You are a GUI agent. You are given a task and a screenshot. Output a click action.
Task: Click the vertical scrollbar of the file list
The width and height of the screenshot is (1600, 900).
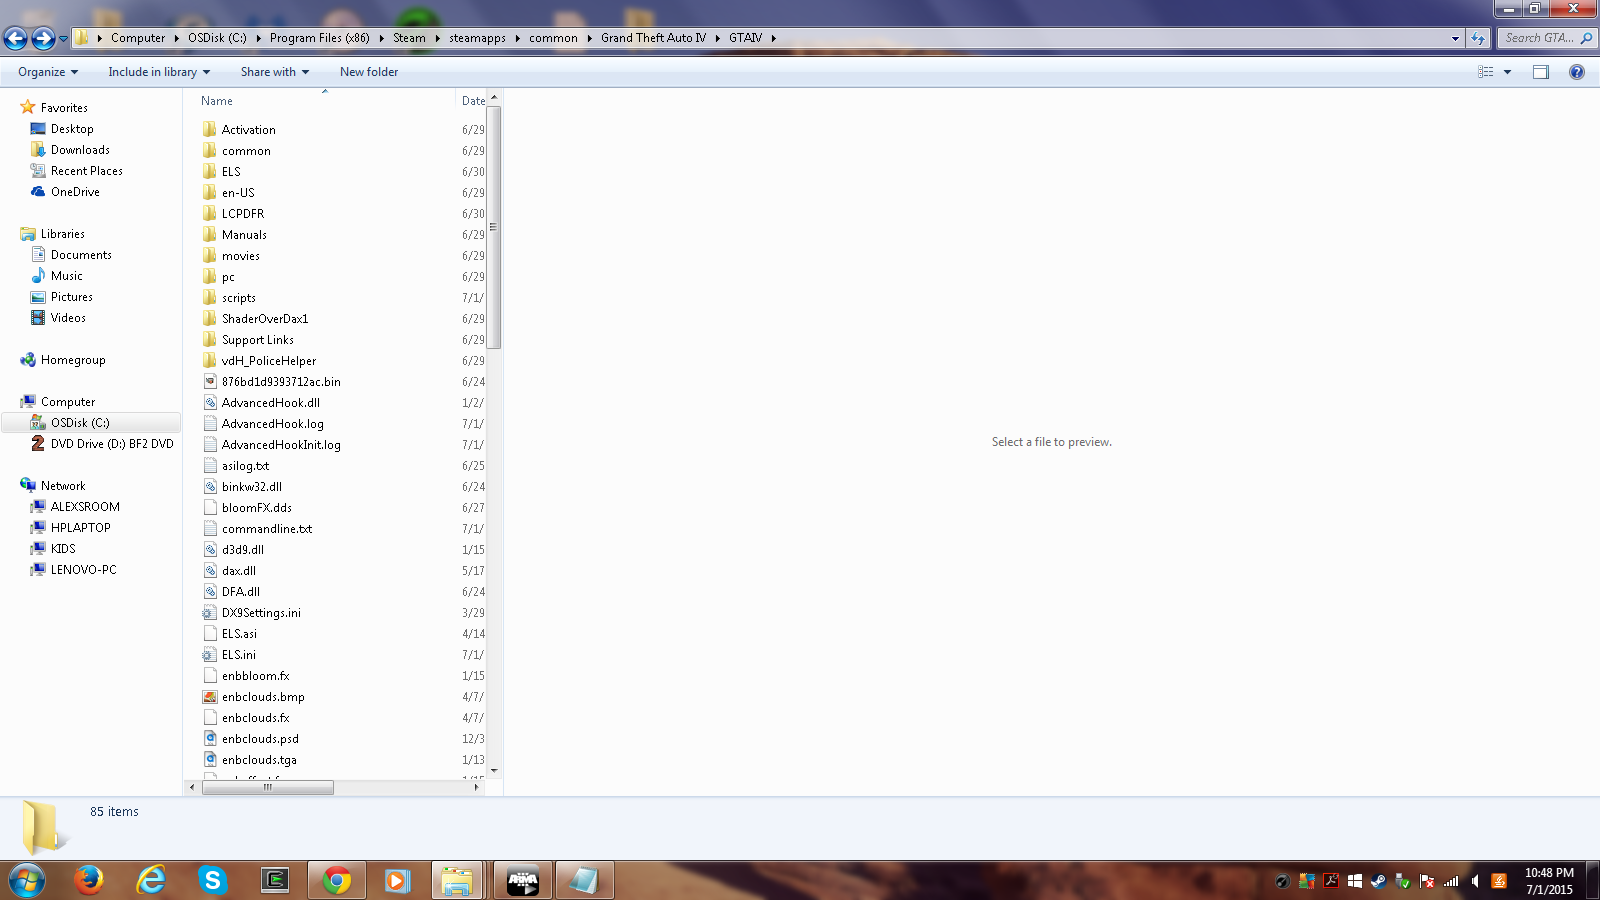tap(494, 227)
